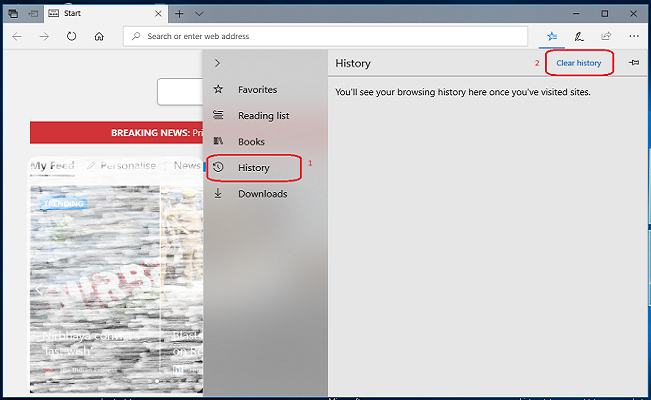This screenshot has width=651, height=400.
Task: Select the Start tab
Action: [105, 13]
